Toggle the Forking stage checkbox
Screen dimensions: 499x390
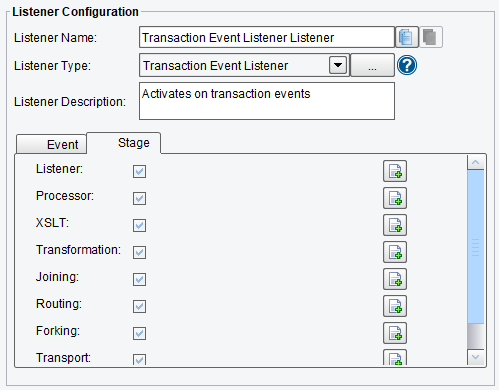139,334
